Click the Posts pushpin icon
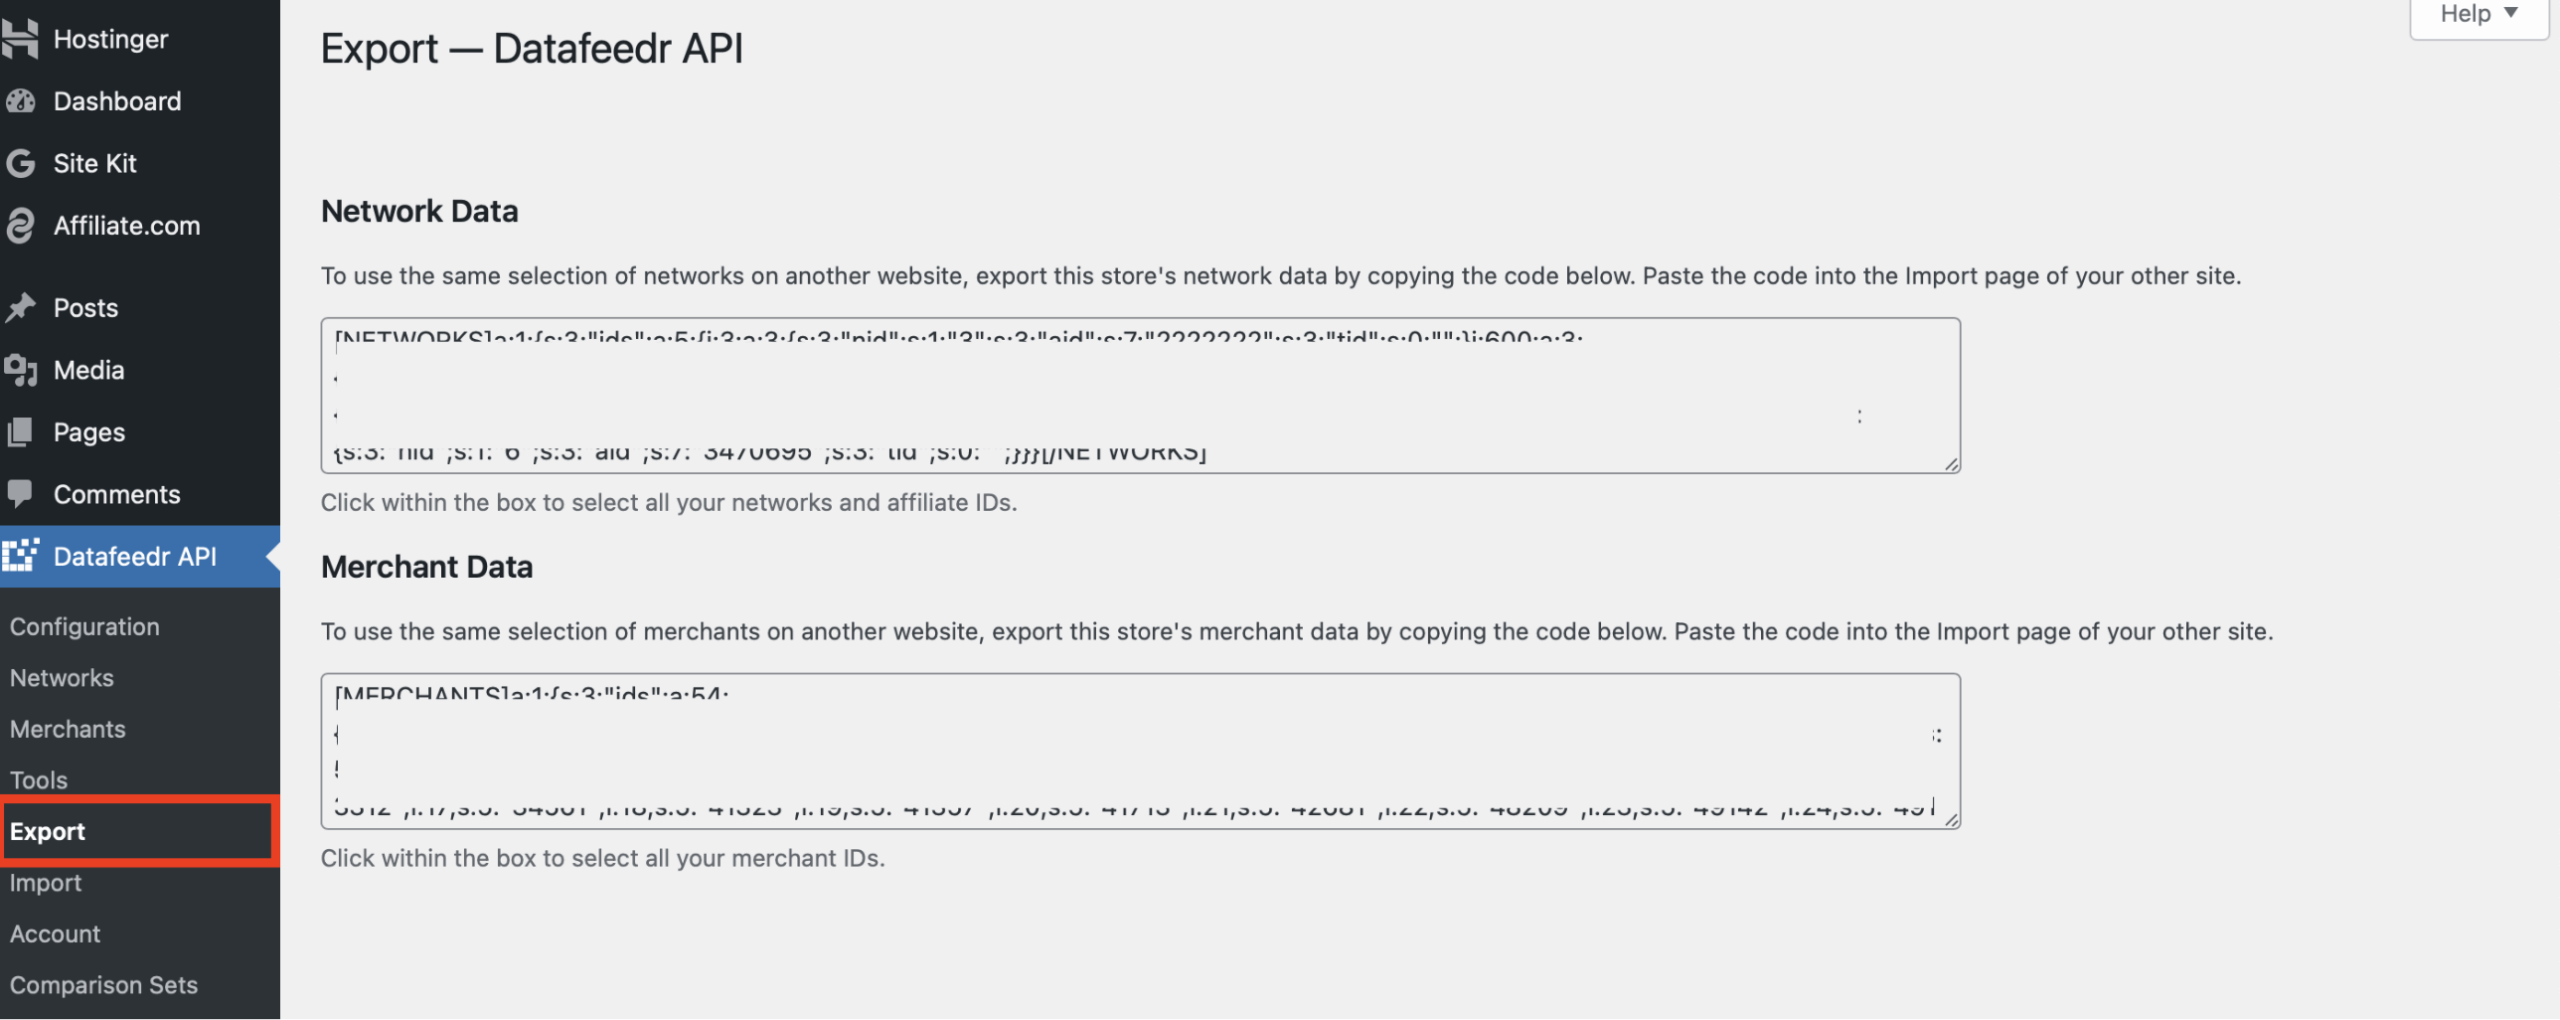 20,308
